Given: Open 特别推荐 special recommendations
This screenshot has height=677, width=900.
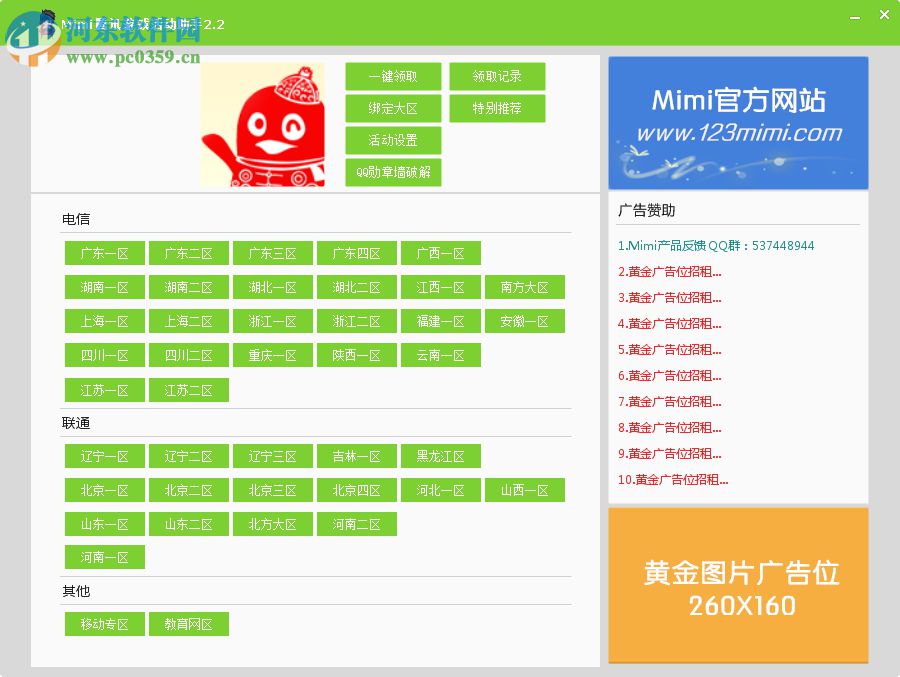Looking at the screenshot, I should 497,108.
